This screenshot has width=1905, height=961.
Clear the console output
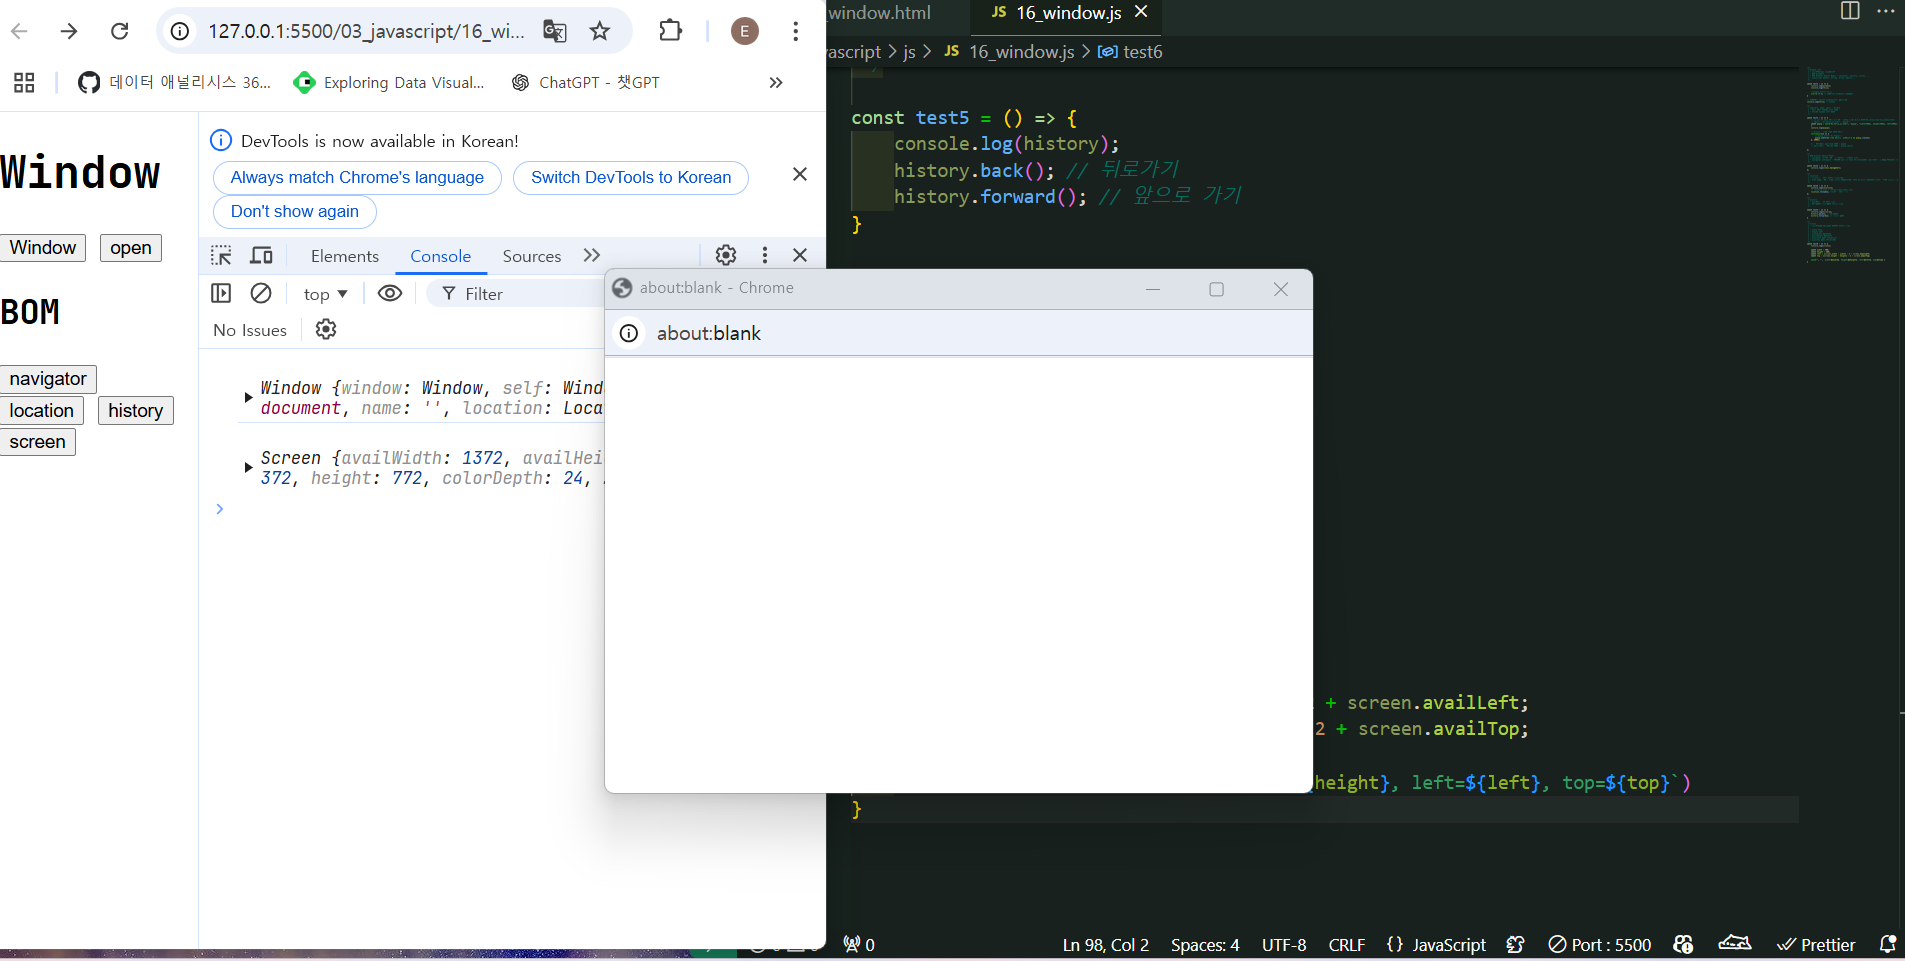click(x=261, y=293)
